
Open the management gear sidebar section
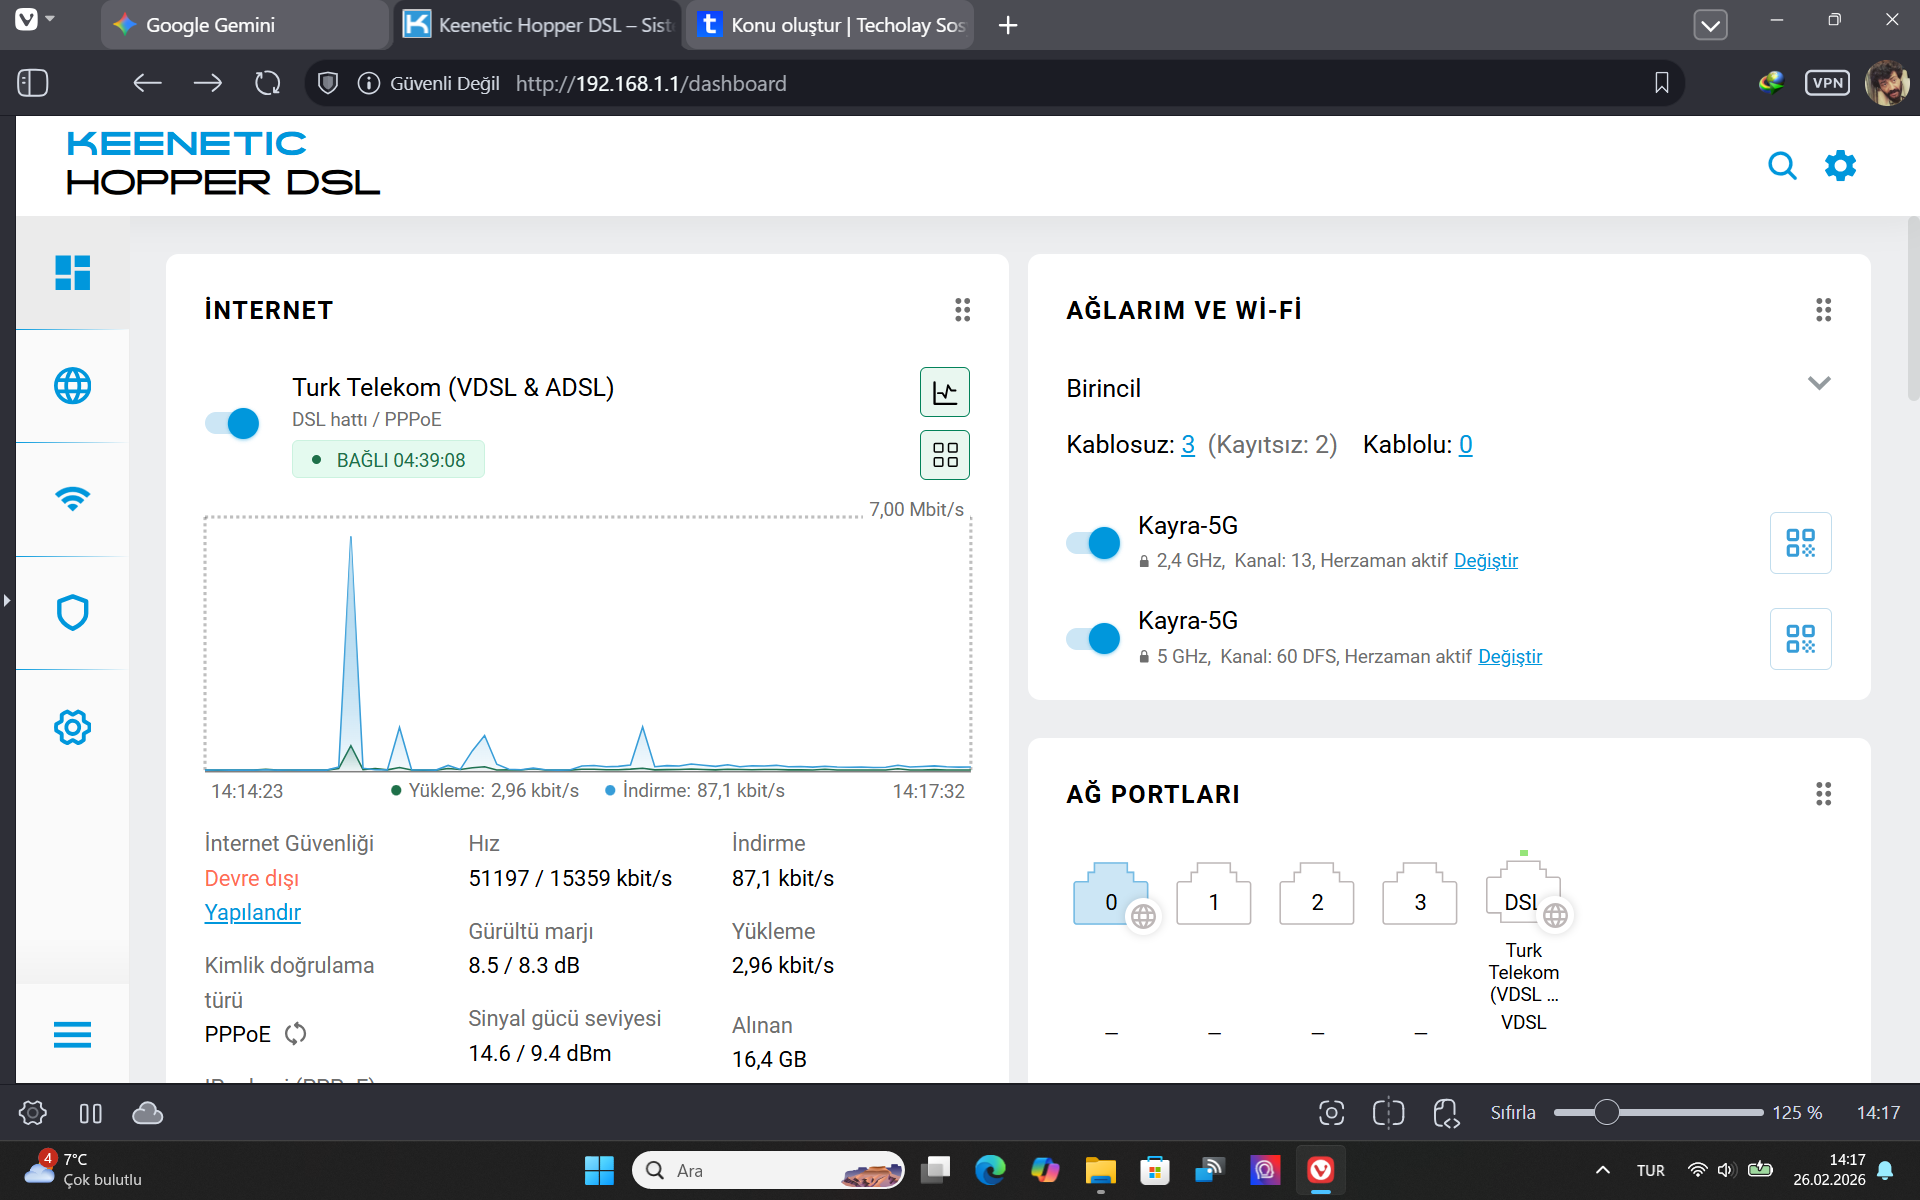[72, 727]
